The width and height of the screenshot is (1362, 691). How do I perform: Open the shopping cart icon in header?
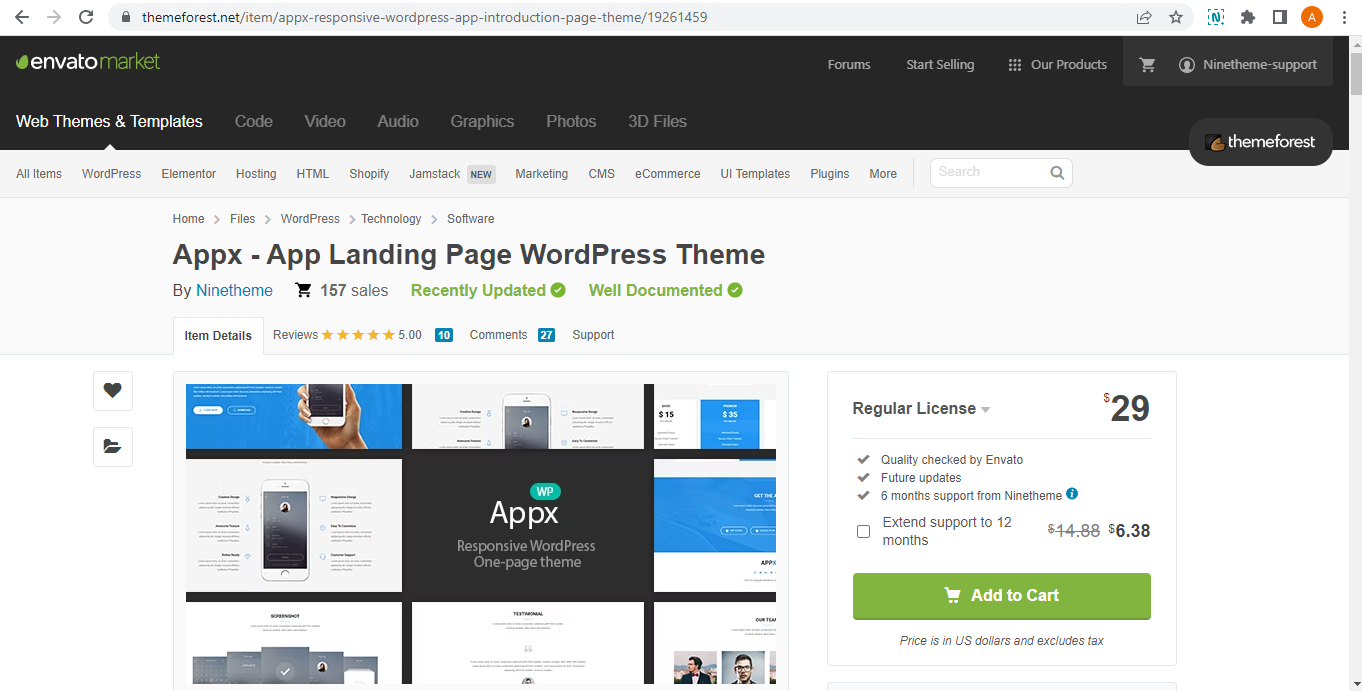1147,65
